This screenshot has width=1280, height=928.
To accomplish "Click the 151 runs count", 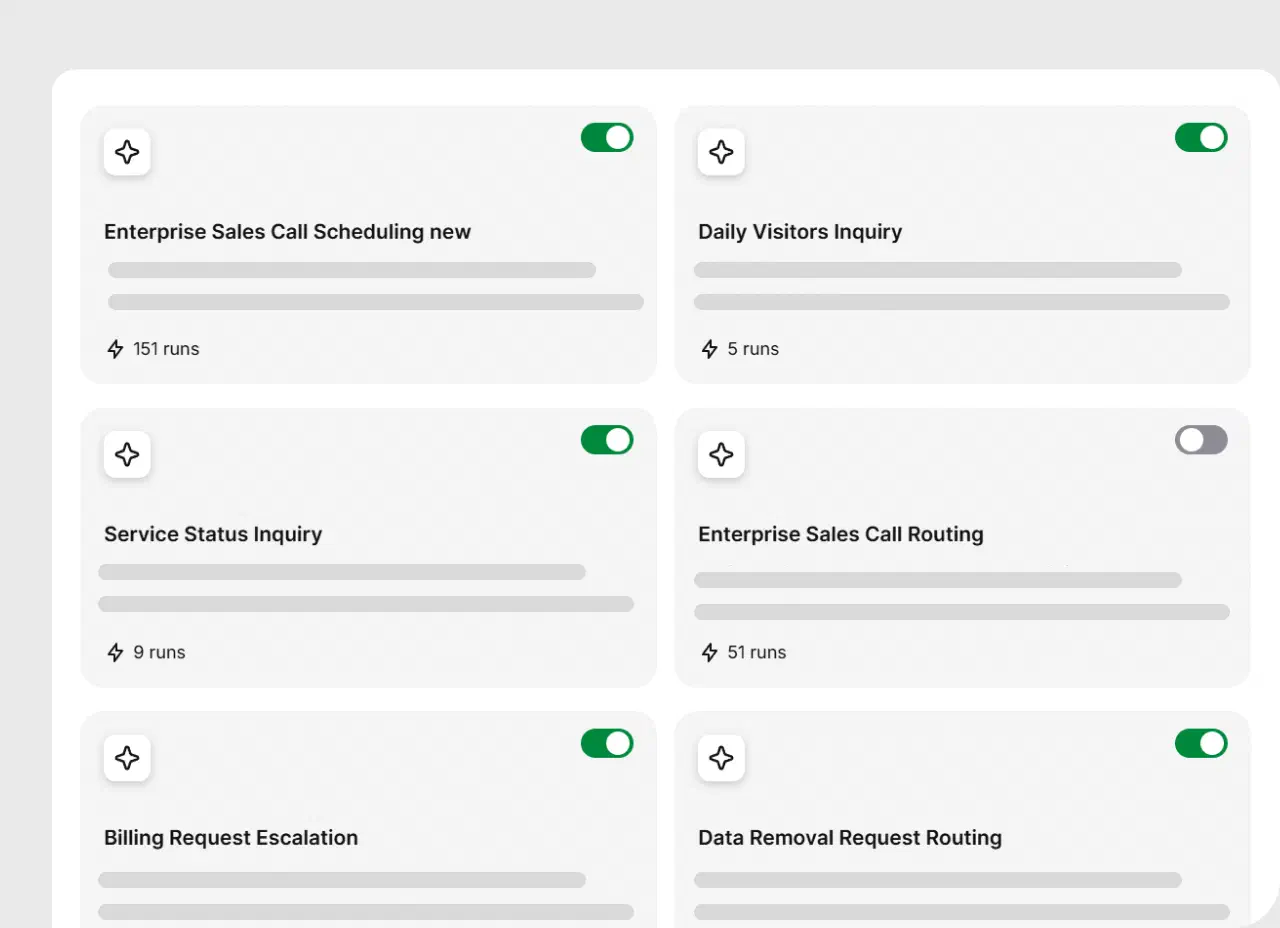I will click(166, 349).
